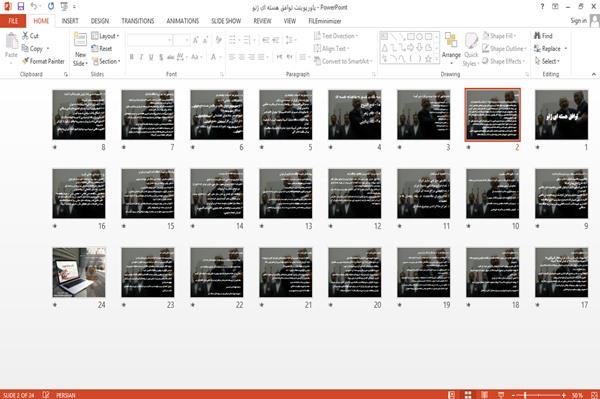Click Convert to SmartArt

(x=343, y=61)
